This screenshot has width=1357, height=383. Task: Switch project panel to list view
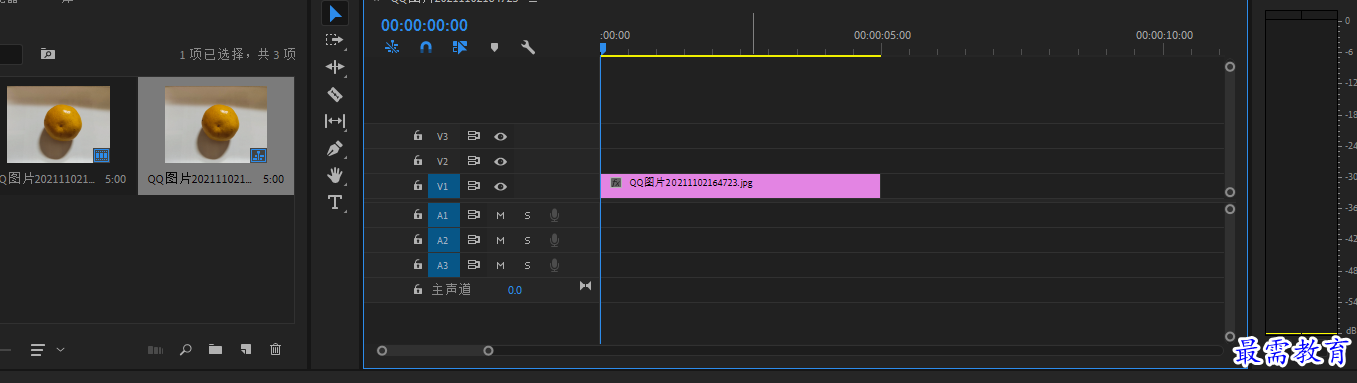click(x=38, y=350)
